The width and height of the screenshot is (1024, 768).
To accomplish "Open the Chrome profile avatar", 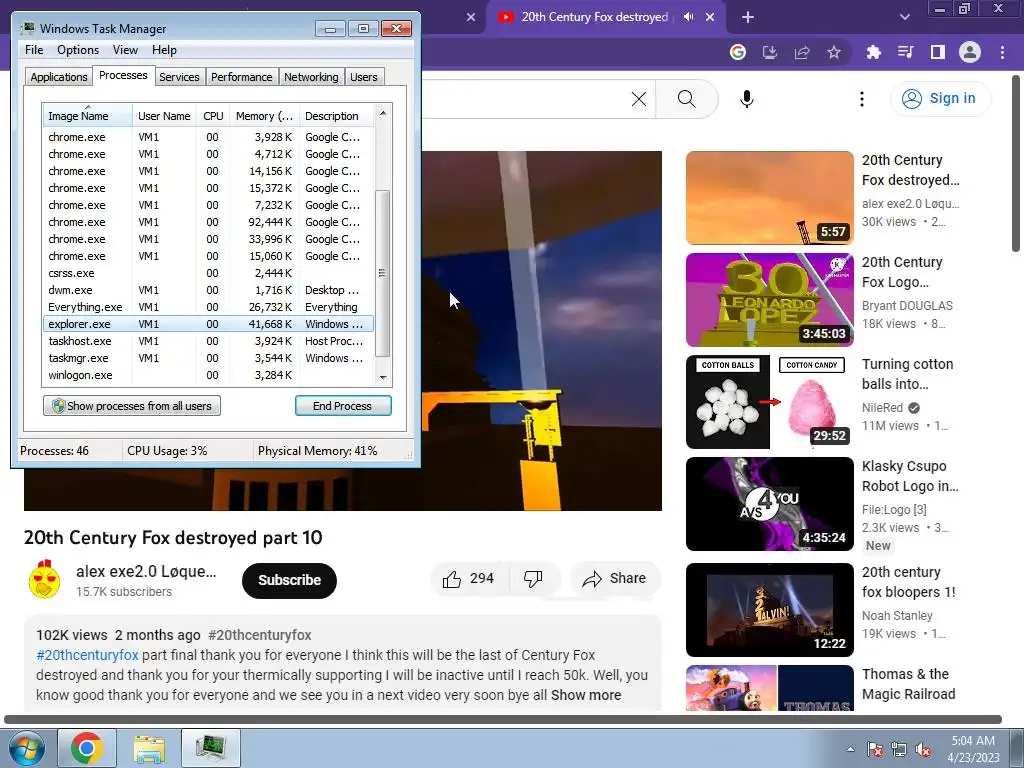I will pyautogui.click(x=970, y=52).
